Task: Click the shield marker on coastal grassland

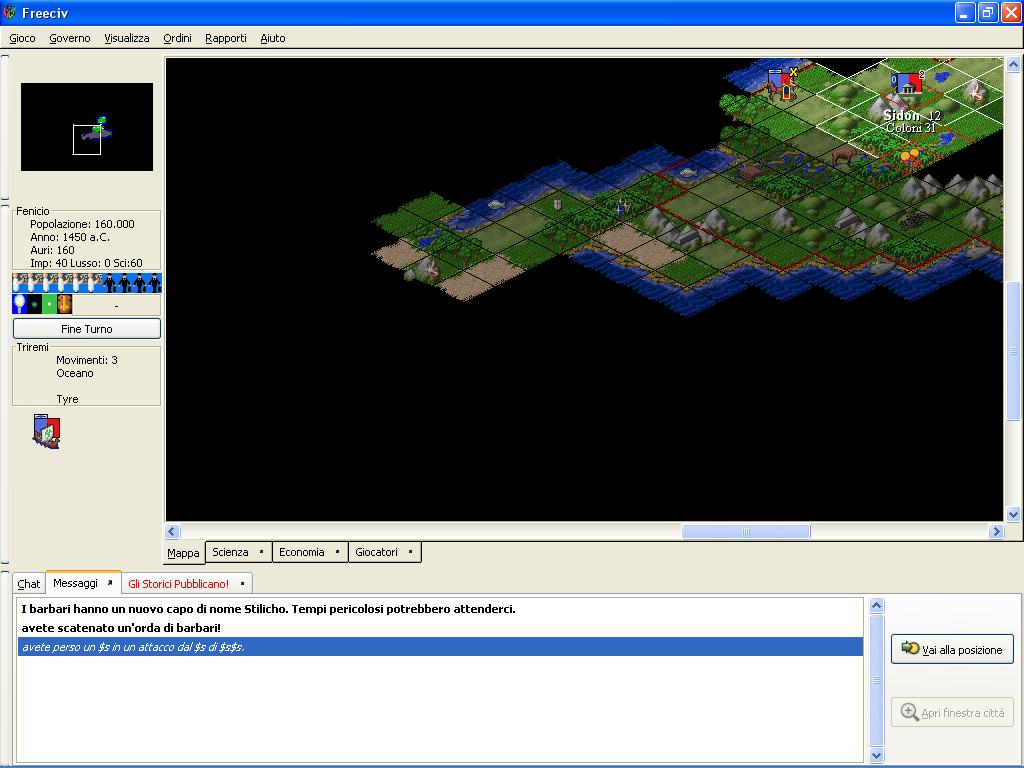Action: 557,205
